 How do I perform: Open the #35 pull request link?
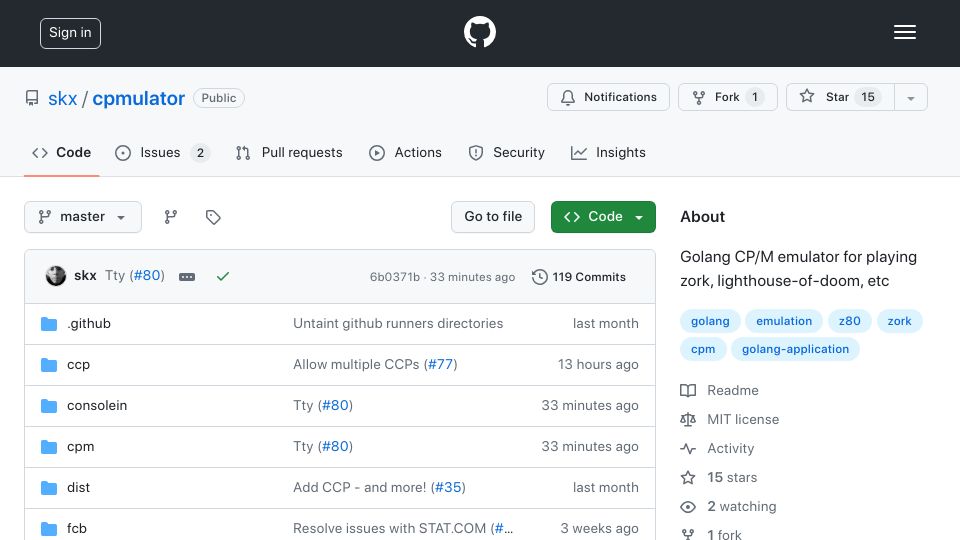pyautogui.click(x=448, y=487)
